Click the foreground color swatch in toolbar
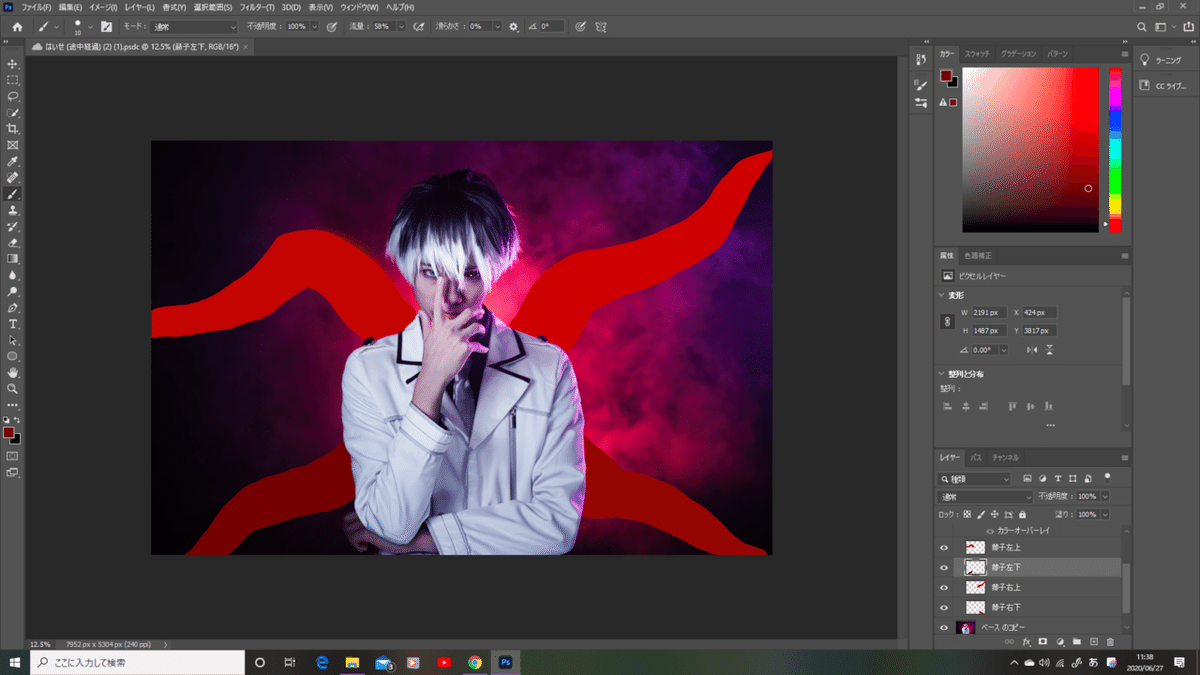 tap(9, 433)
